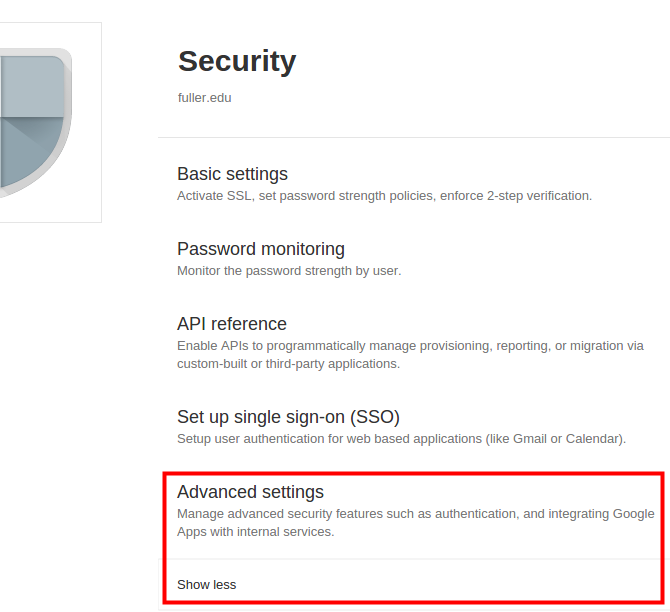Click the dark lower panel of shield graphic
670x612 pixels.
[x=31, y=152]
